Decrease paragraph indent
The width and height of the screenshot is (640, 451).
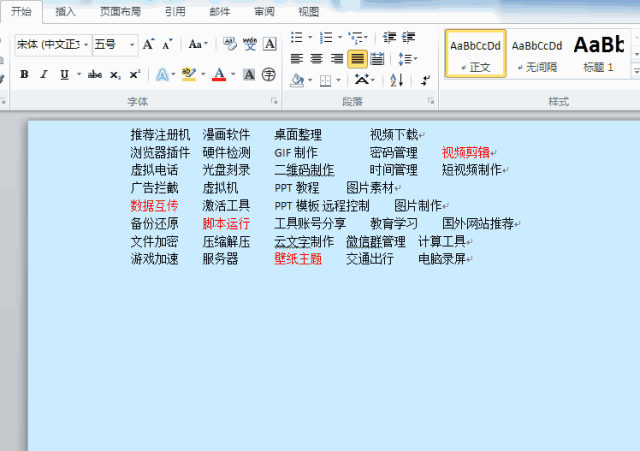389,37
